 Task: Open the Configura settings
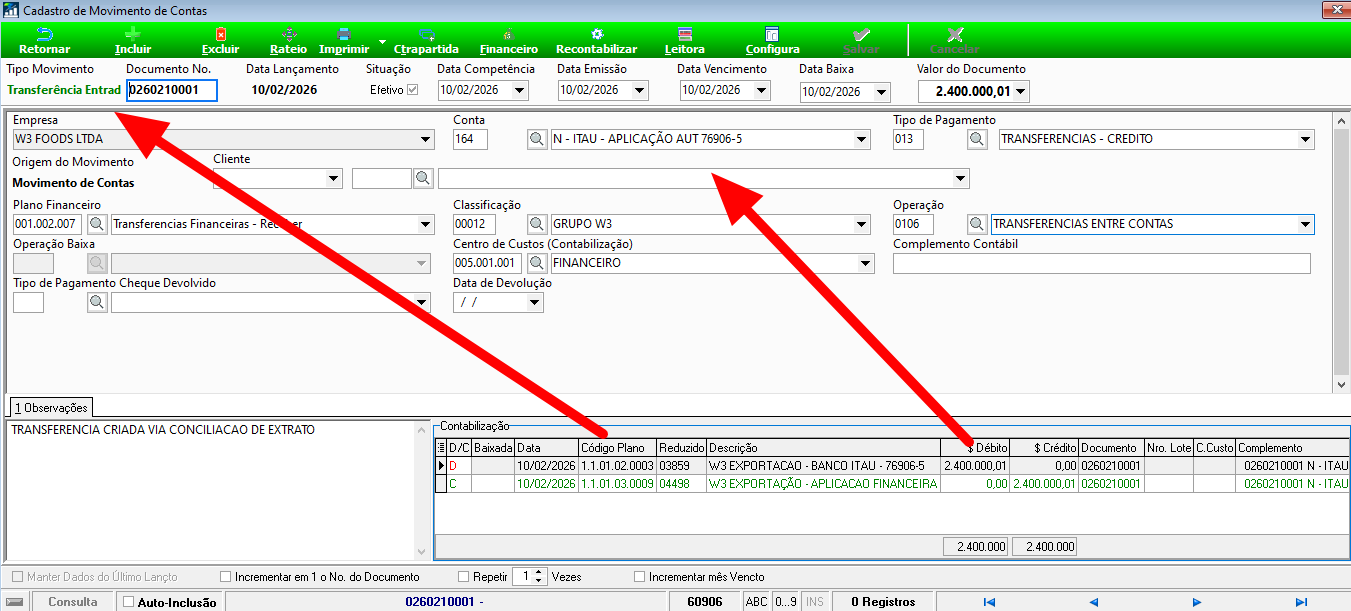tap(772, 41)
